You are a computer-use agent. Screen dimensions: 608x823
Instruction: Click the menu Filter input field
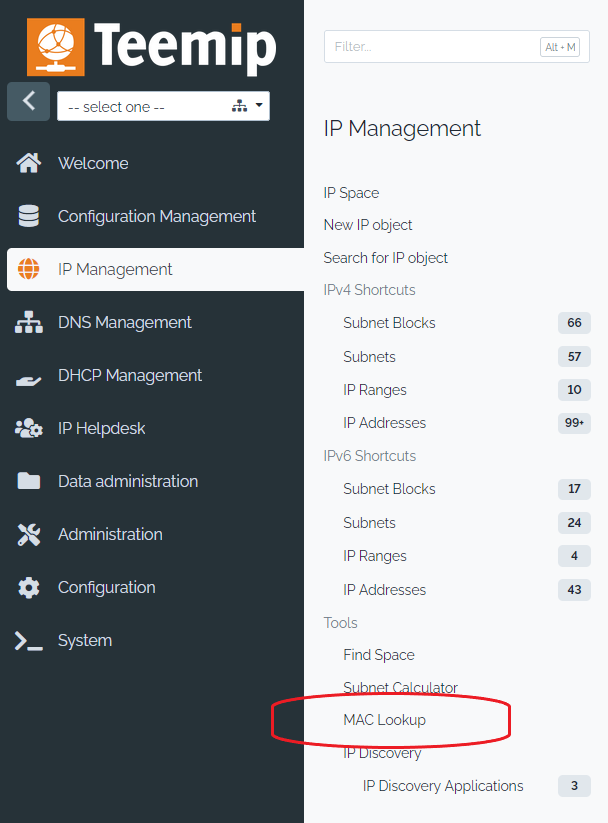(x=430, y=47)
